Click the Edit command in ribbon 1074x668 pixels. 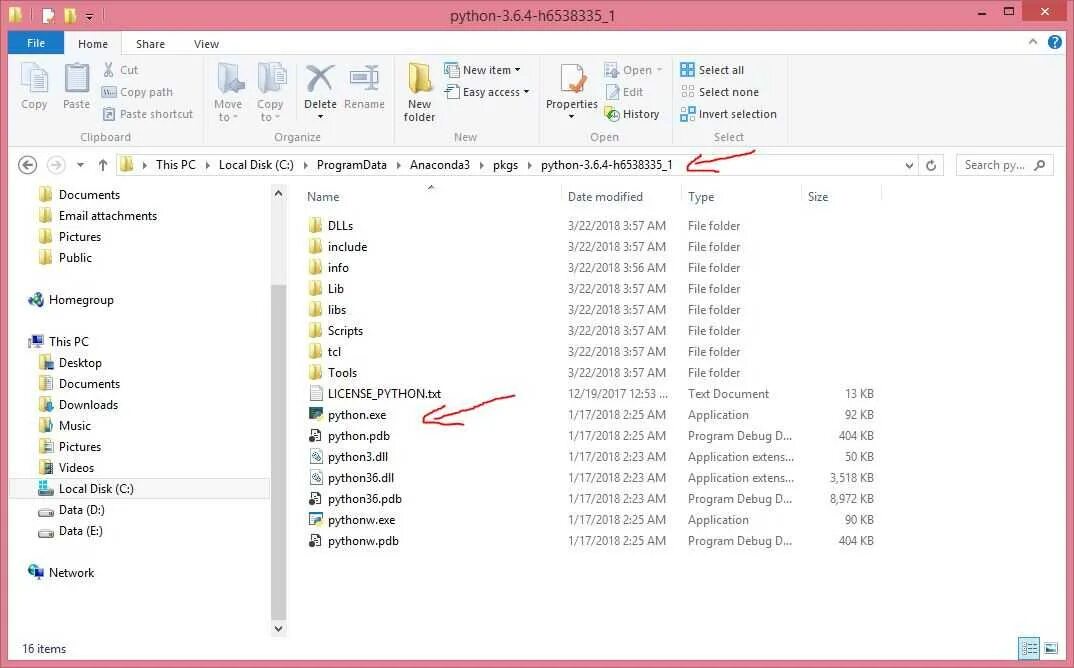tap(624, 92)
